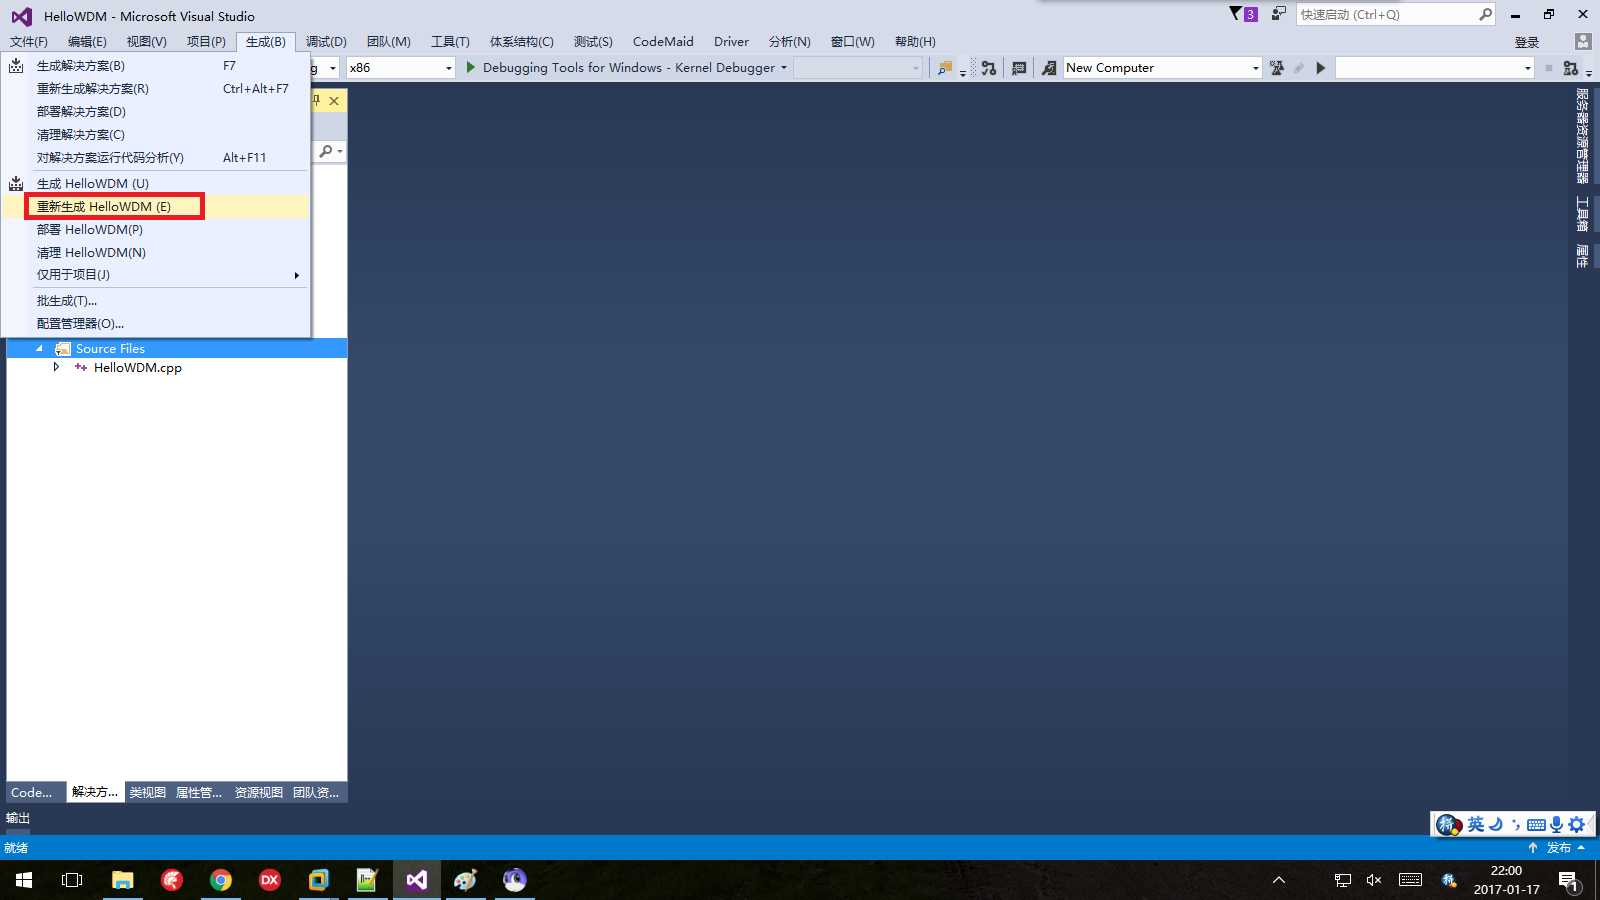Open 工具箱 side tab on right edge
This screenshot has width=1600, height=900.
point(1582,214)
